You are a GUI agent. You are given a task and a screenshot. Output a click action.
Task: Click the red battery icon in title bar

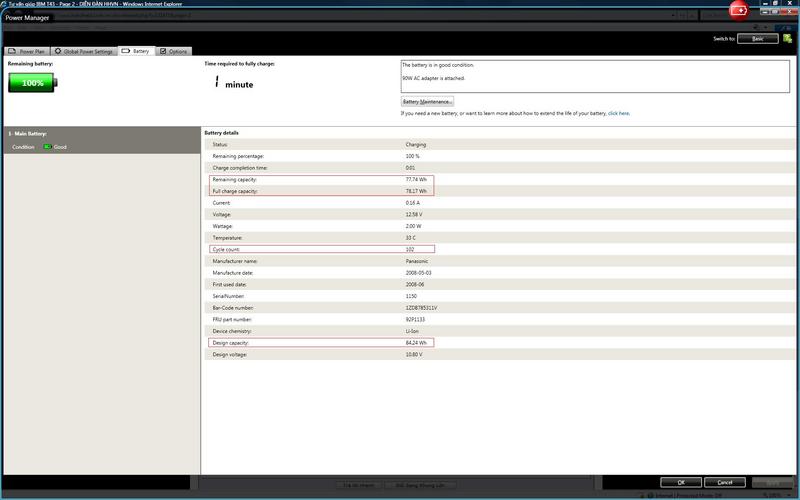(x=739, y=10)
